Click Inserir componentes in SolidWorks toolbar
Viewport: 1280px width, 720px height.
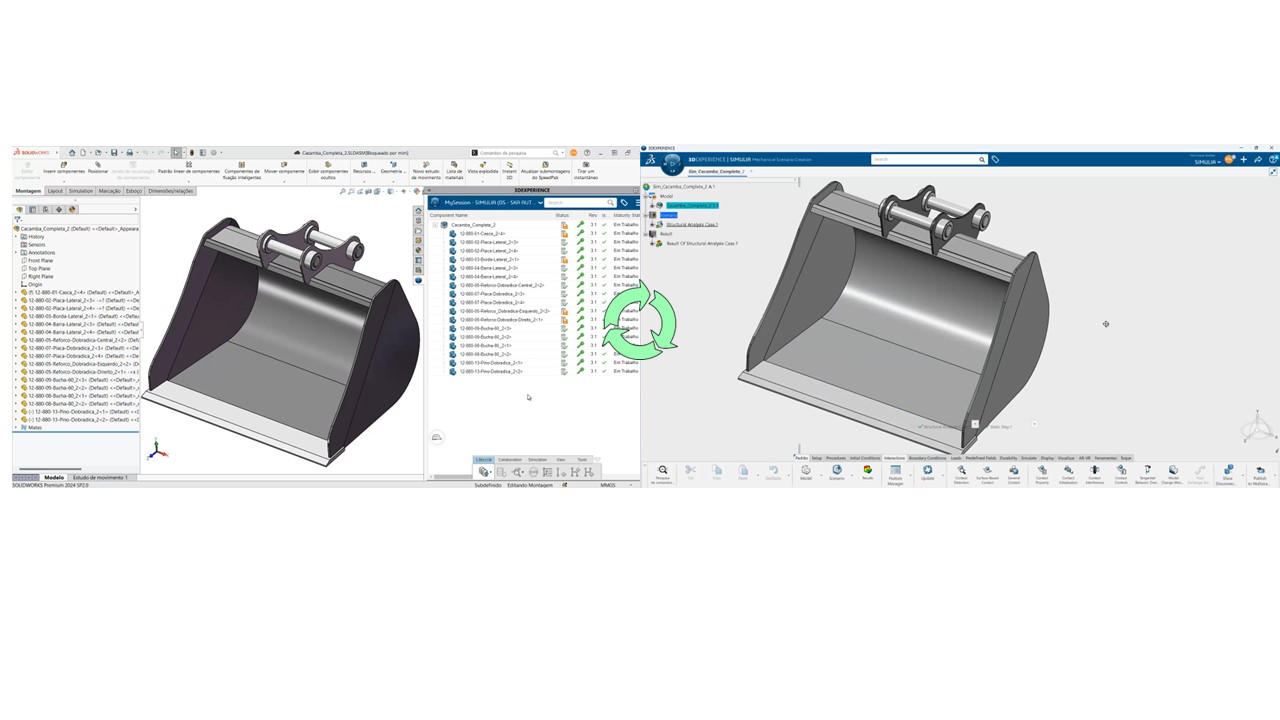[x=64, y=168]
